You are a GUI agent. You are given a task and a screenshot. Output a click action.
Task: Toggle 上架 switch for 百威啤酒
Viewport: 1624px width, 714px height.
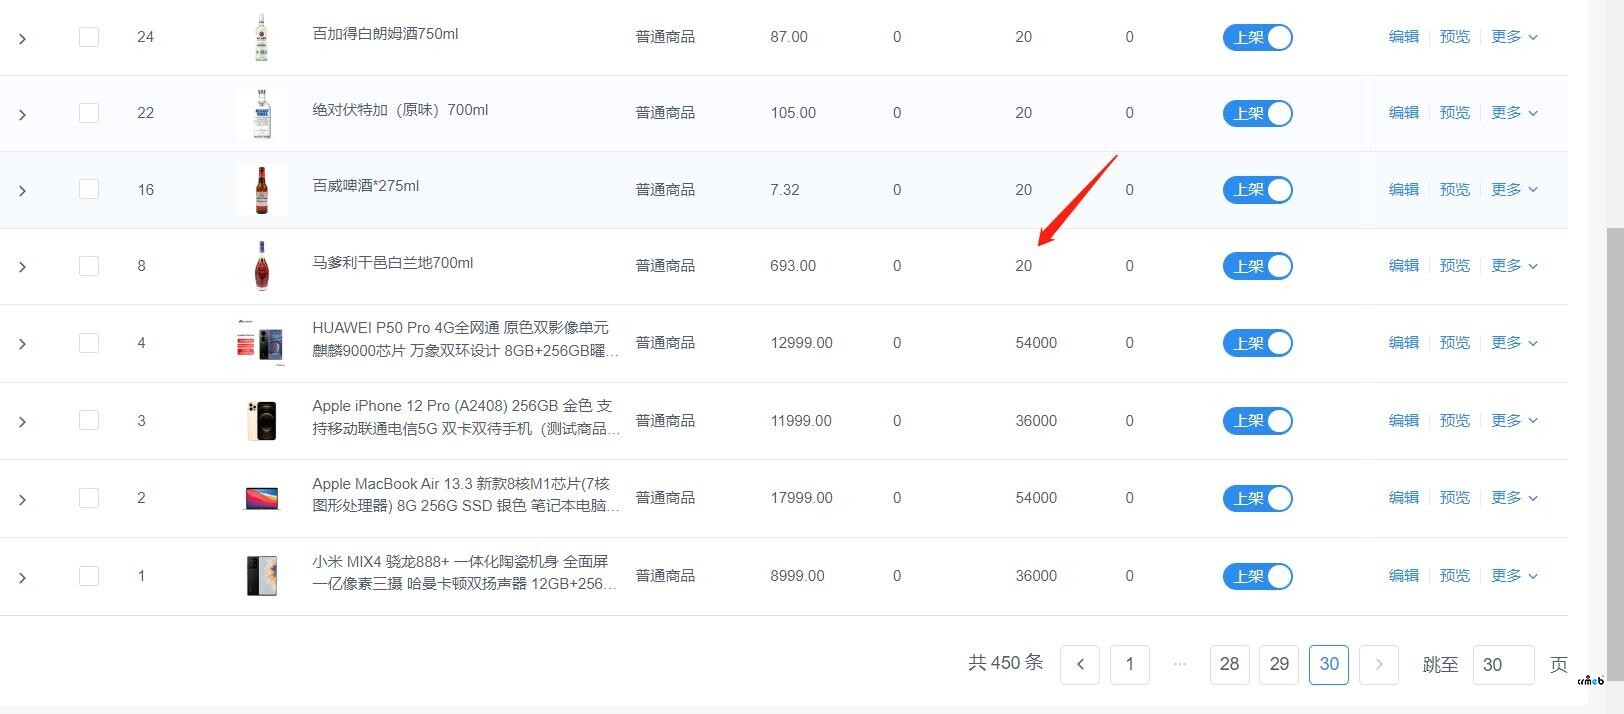point(1258,190)
